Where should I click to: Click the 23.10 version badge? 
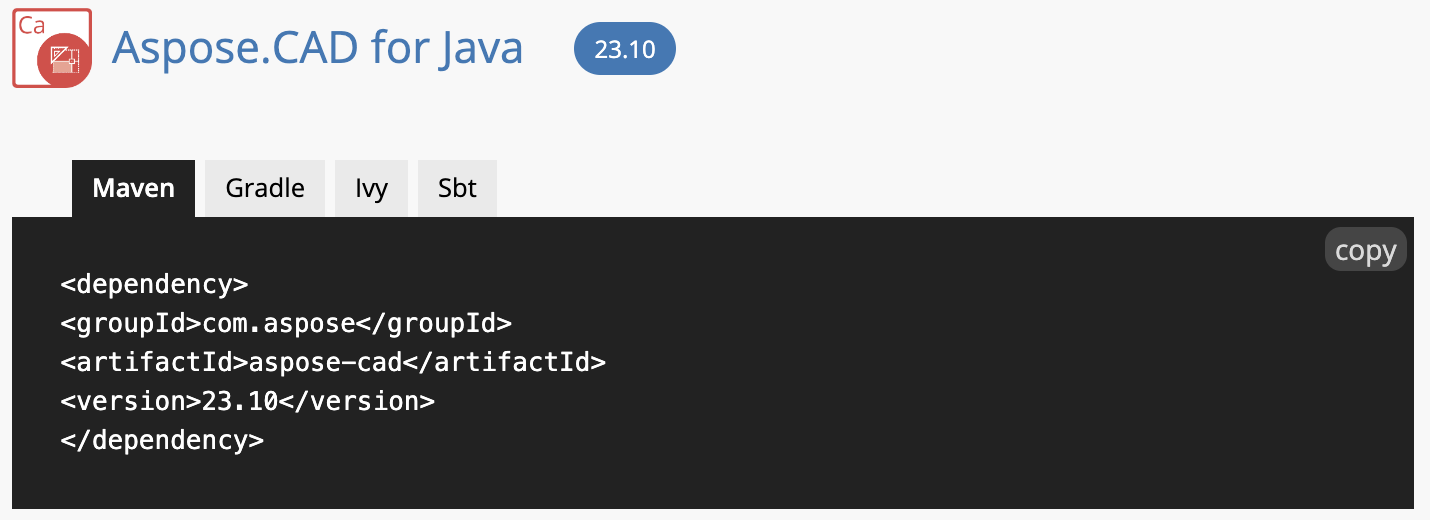pyautogui.click(x=624, y=49)
